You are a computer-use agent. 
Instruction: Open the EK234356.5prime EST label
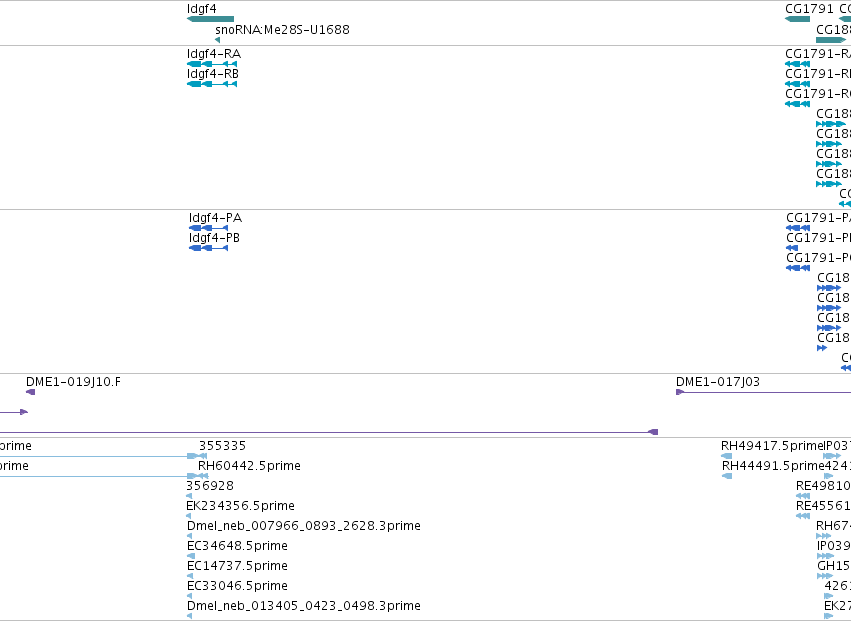click(240, 506)
